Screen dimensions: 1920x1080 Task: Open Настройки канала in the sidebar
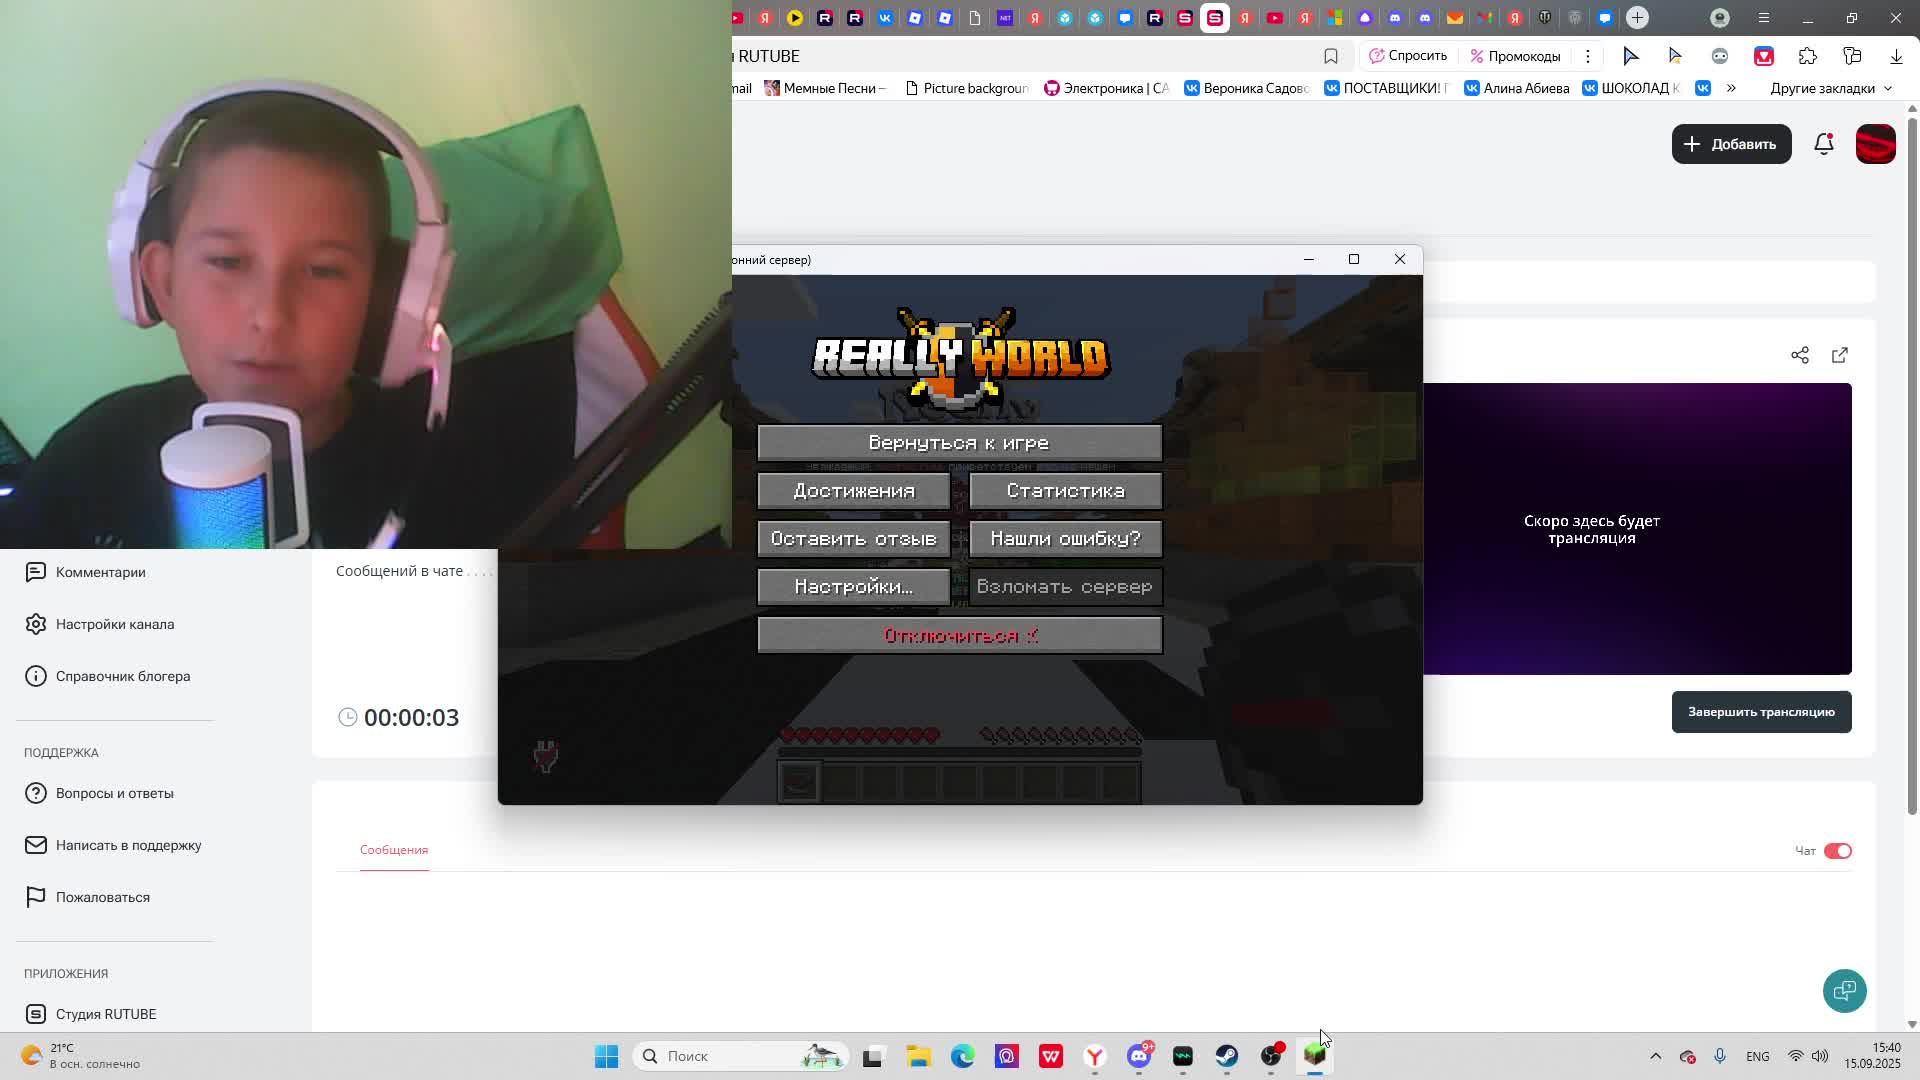pos(114,624)
